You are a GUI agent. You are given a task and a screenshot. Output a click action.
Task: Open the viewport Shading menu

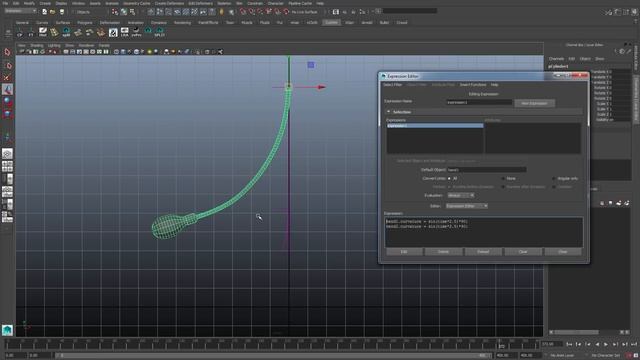pos(37,45)
